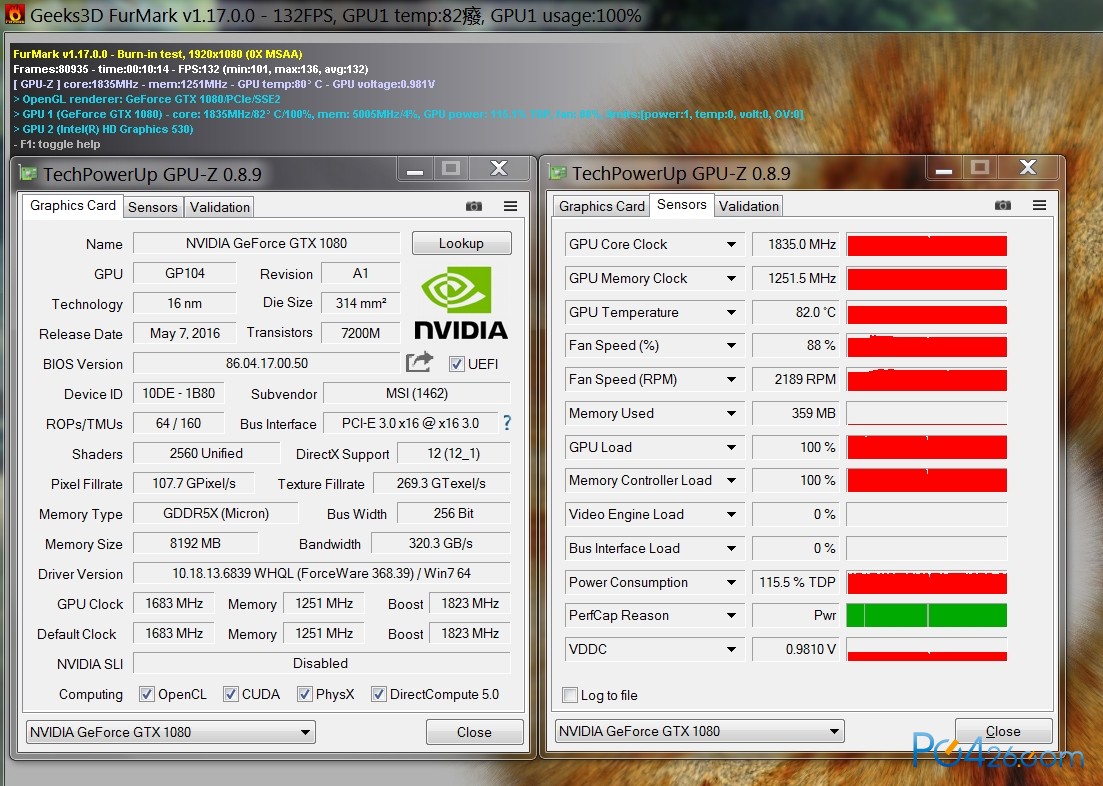1103x786 pixels.
Task: Open the GPU Core Clock sensor dropdown
Action: click(732, 244)
